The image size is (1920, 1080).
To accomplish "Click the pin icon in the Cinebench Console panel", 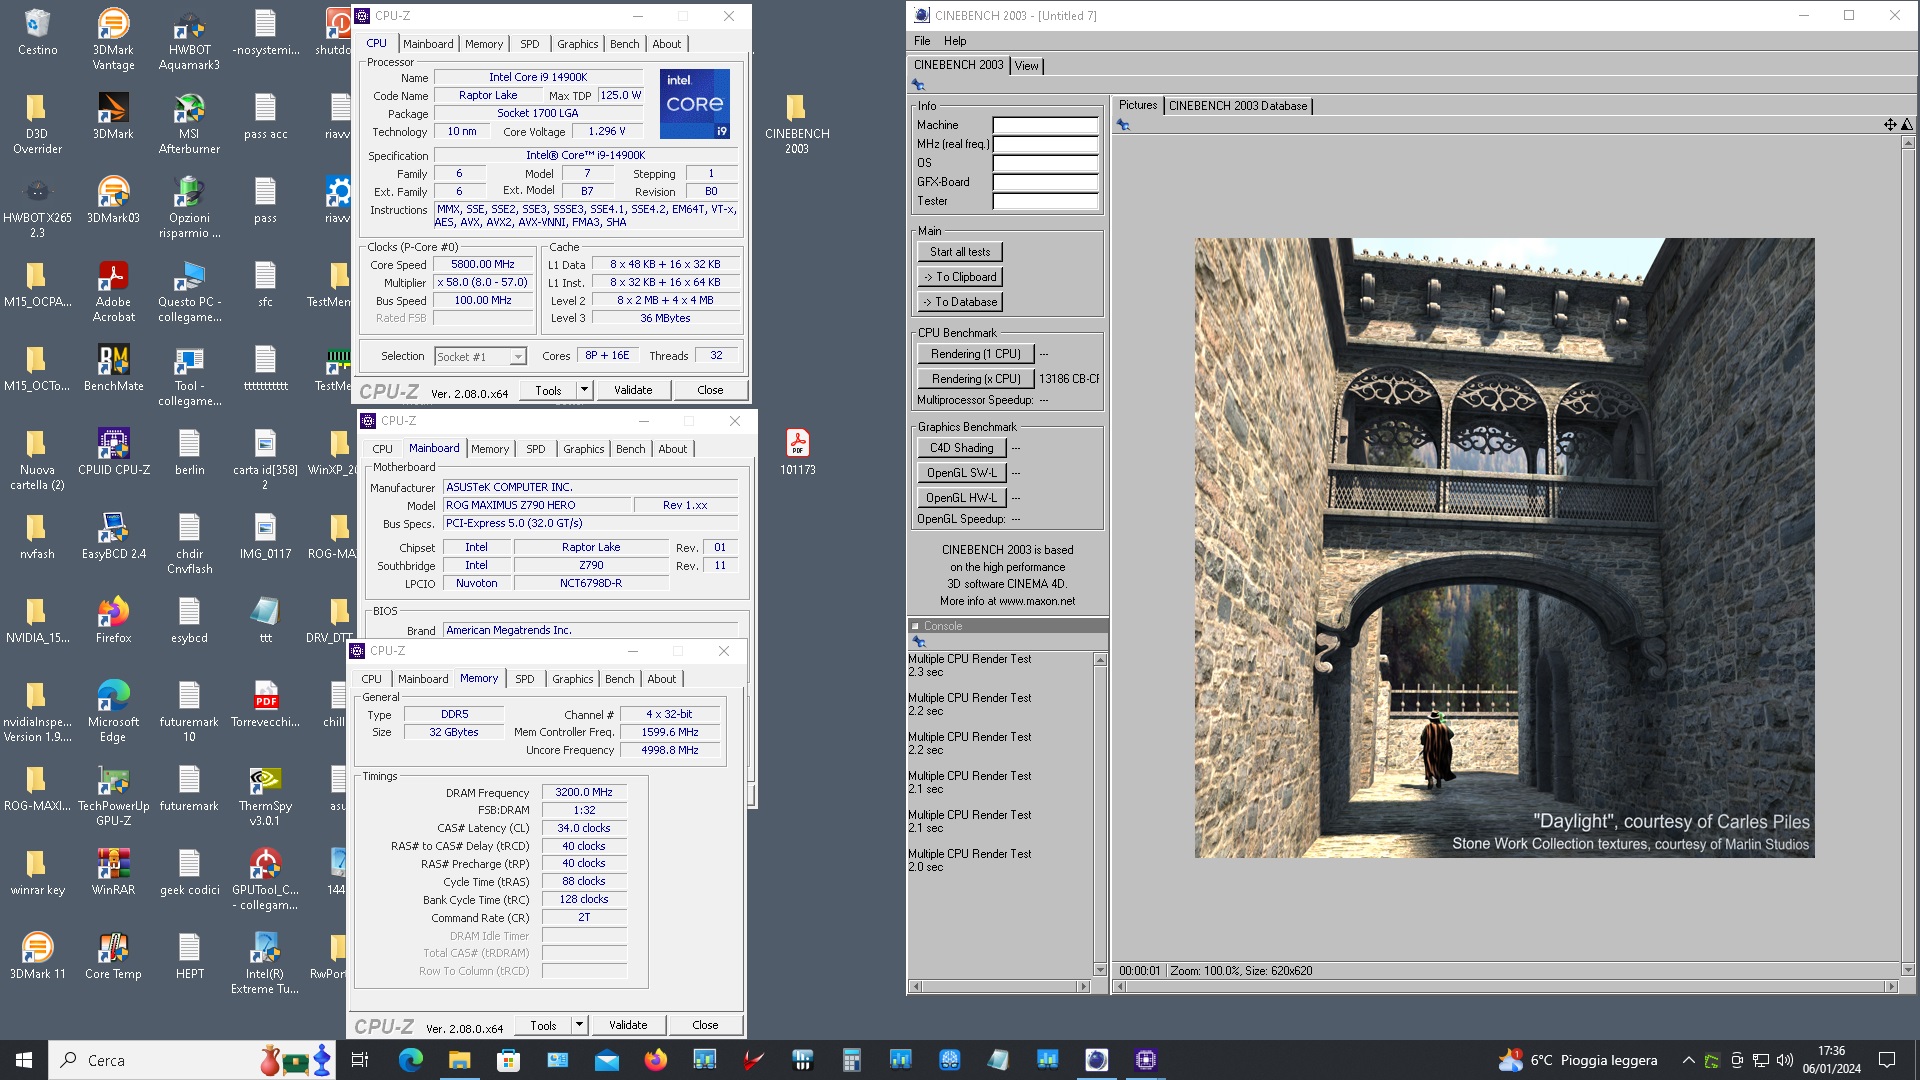I will tap(918, 642).
